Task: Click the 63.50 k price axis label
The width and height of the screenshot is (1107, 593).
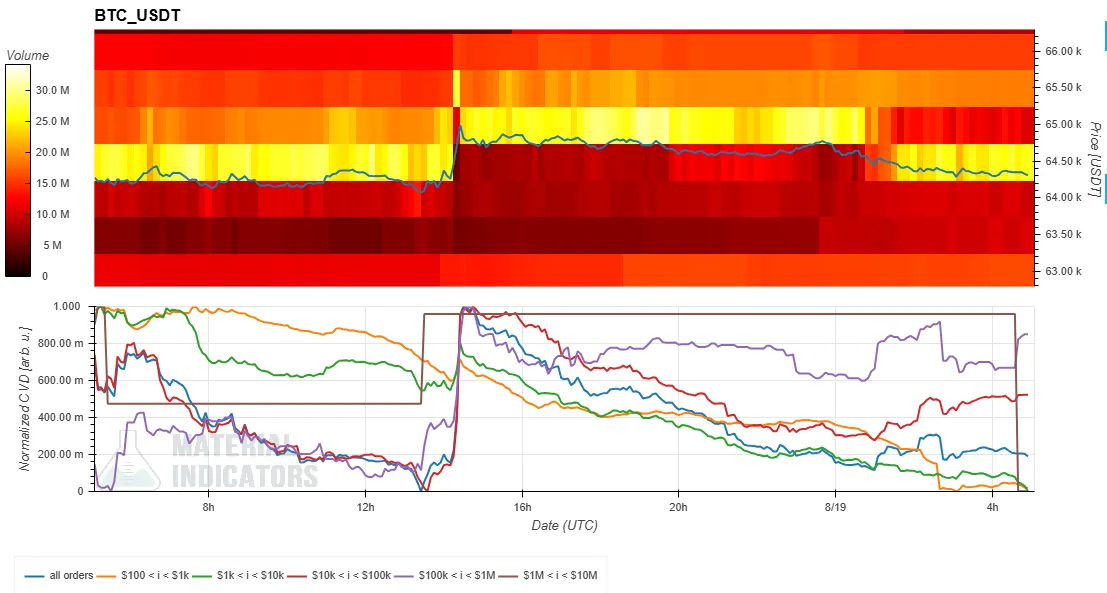Action: 1063,234
